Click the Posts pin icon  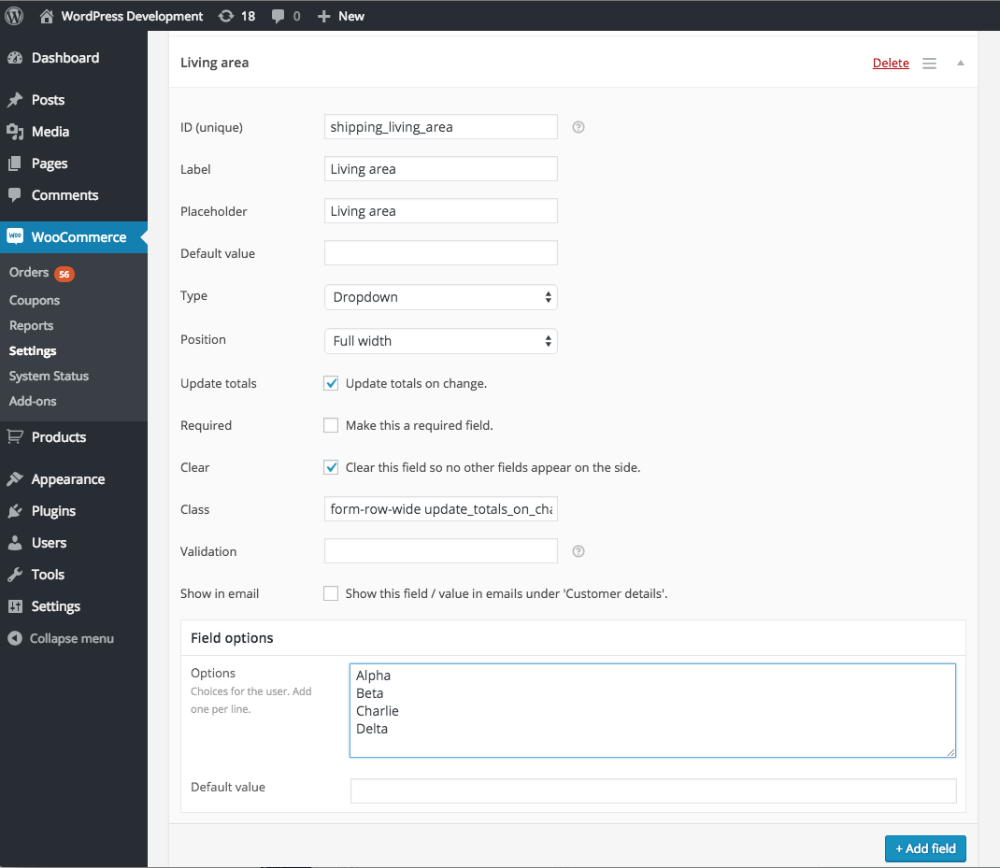[x=15, y=100]
